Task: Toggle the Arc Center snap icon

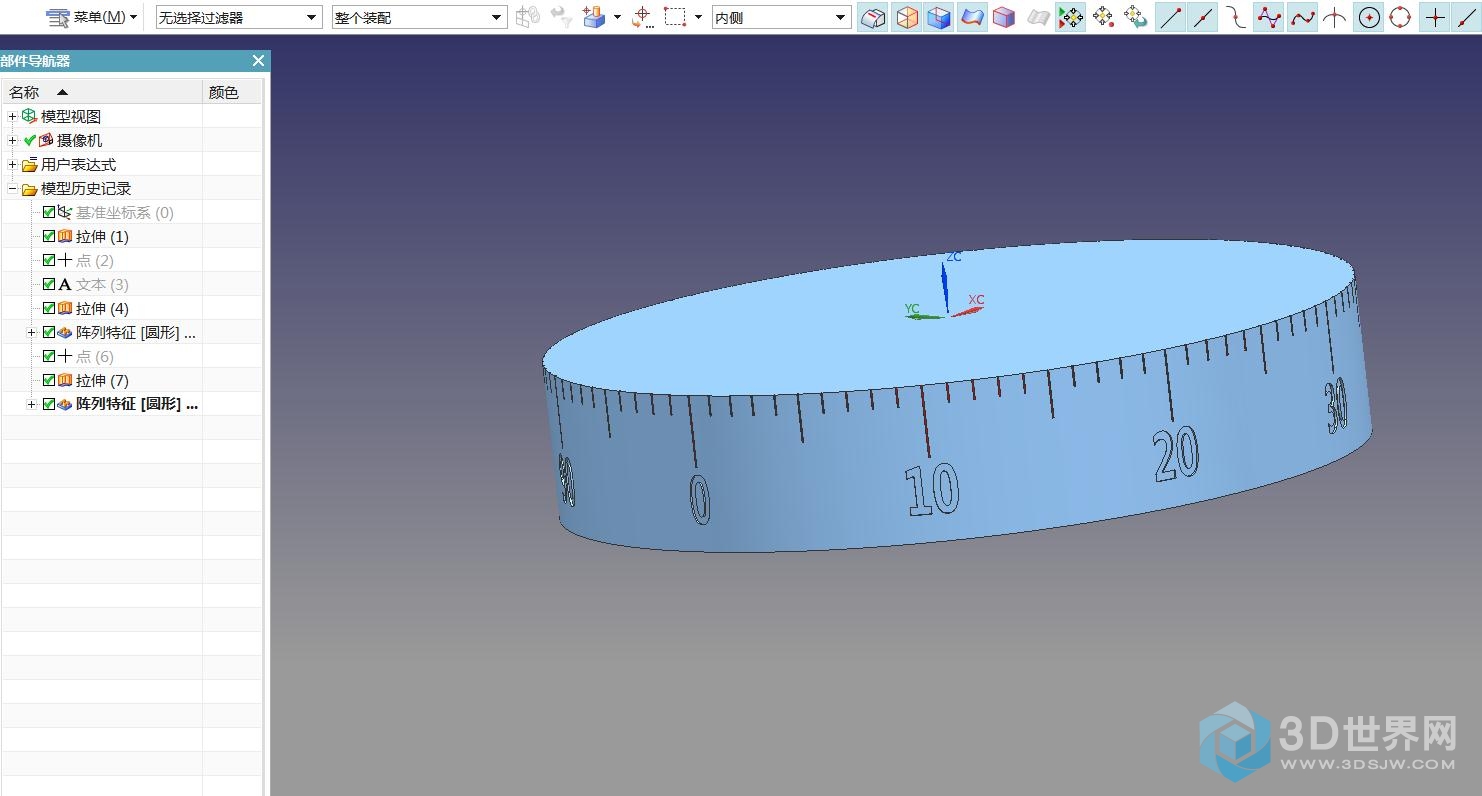Action: pyautogui.click(x=1369, y=17)
